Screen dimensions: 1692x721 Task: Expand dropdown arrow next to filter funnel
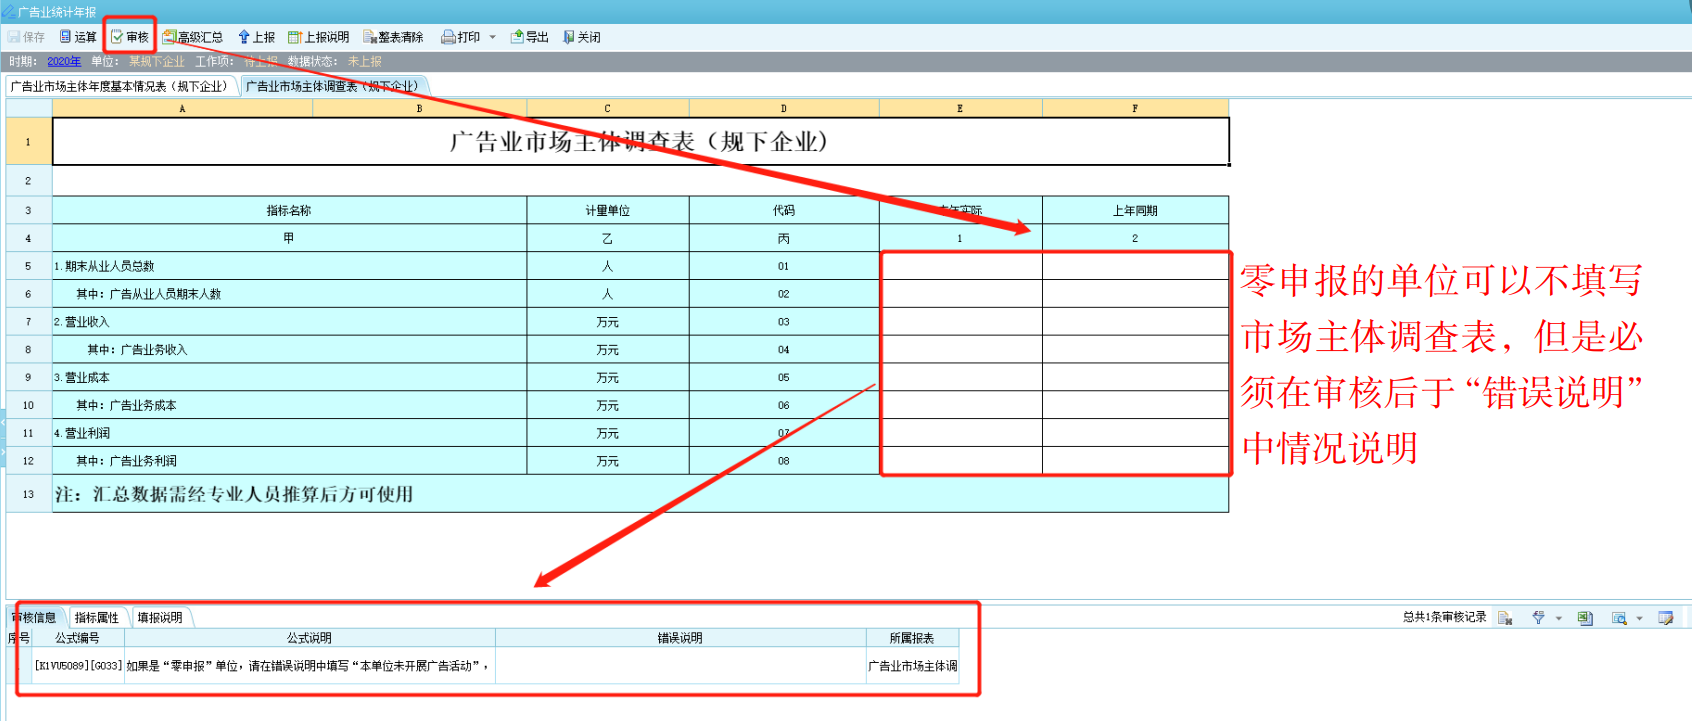click(1558, 618)
